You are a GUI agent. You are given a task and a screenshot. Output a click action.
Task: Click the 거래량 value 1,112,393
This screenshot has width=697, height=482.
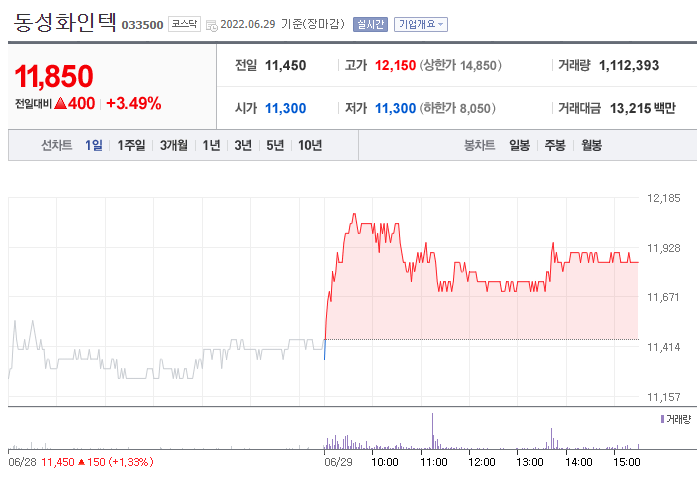(x=629, y=65)
